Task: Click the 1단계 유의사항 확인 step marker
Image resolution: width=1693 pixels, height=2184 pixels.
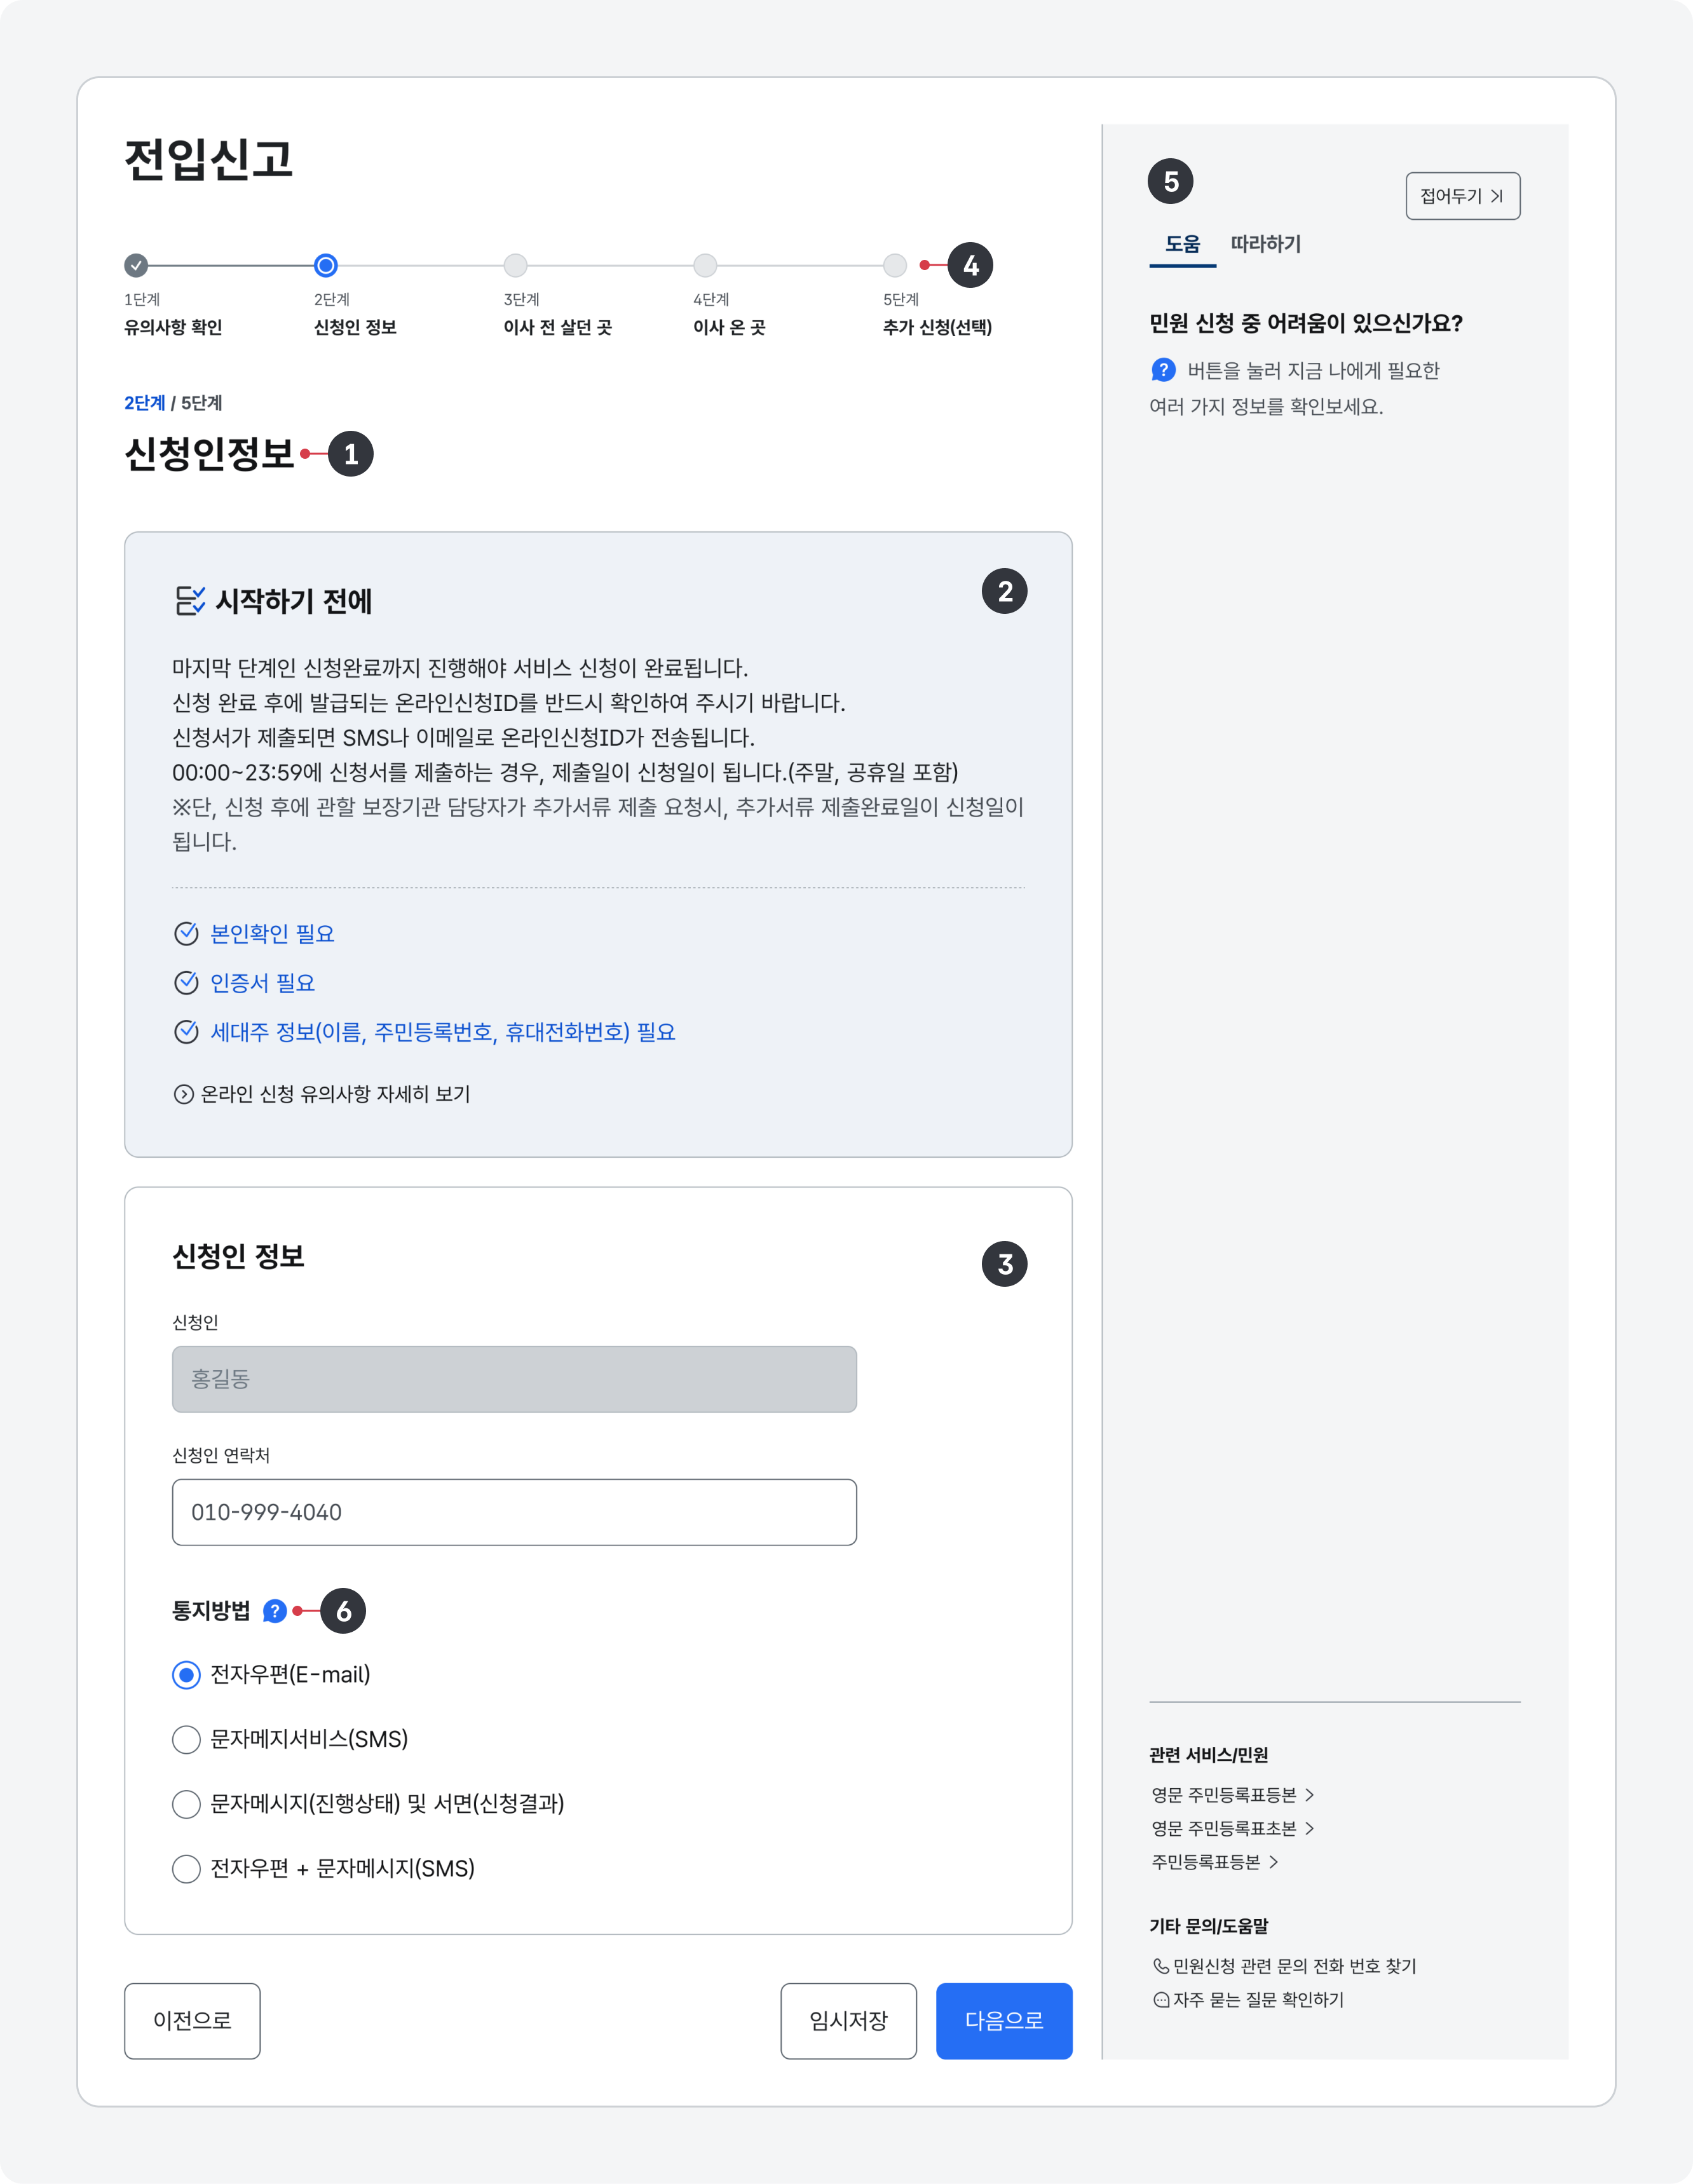Action: [x=136, y=266]
